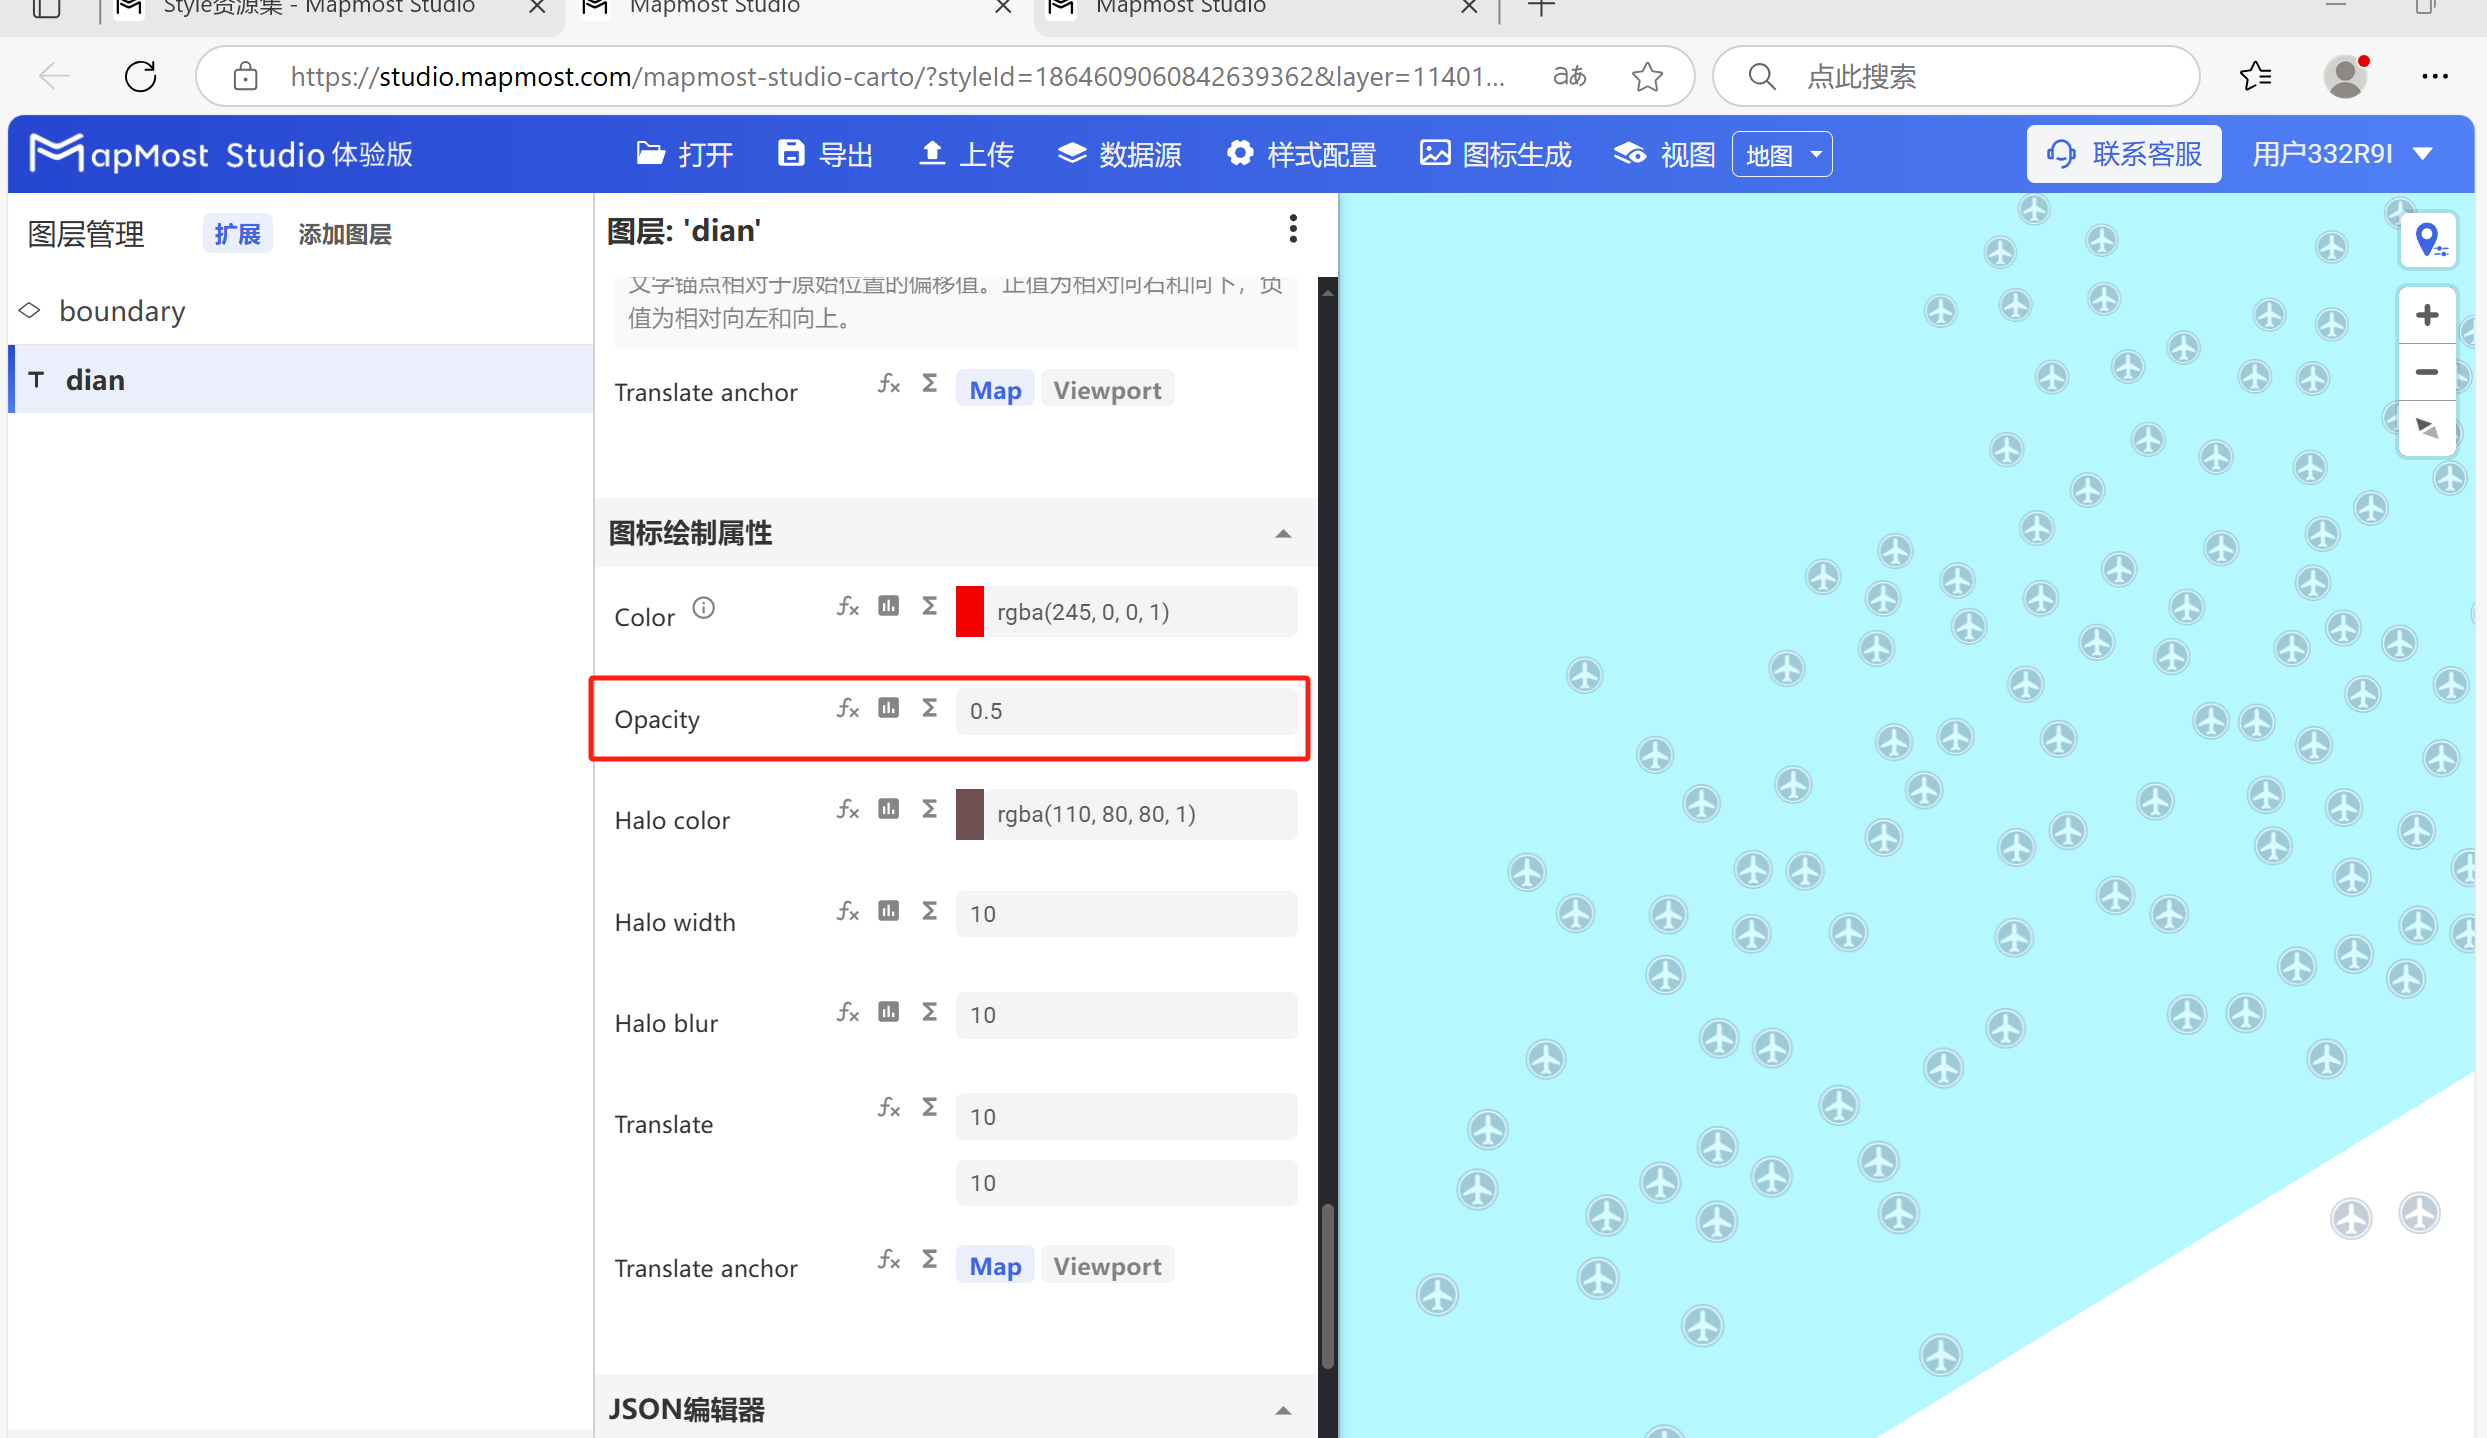Viewport: 2487px width, 1438px height.
Task: Click the red Color swatch
Action: tap(968, 611)
